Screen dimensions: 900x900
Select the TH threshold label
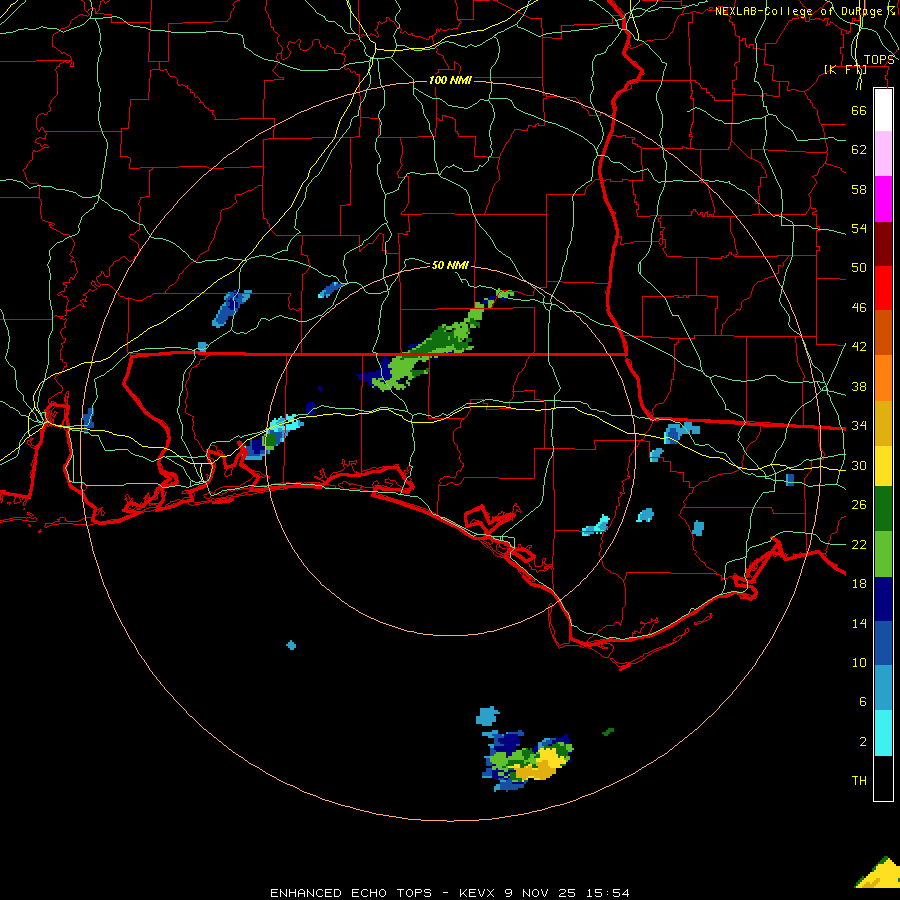pyautogui.click(x=859, y=781)
